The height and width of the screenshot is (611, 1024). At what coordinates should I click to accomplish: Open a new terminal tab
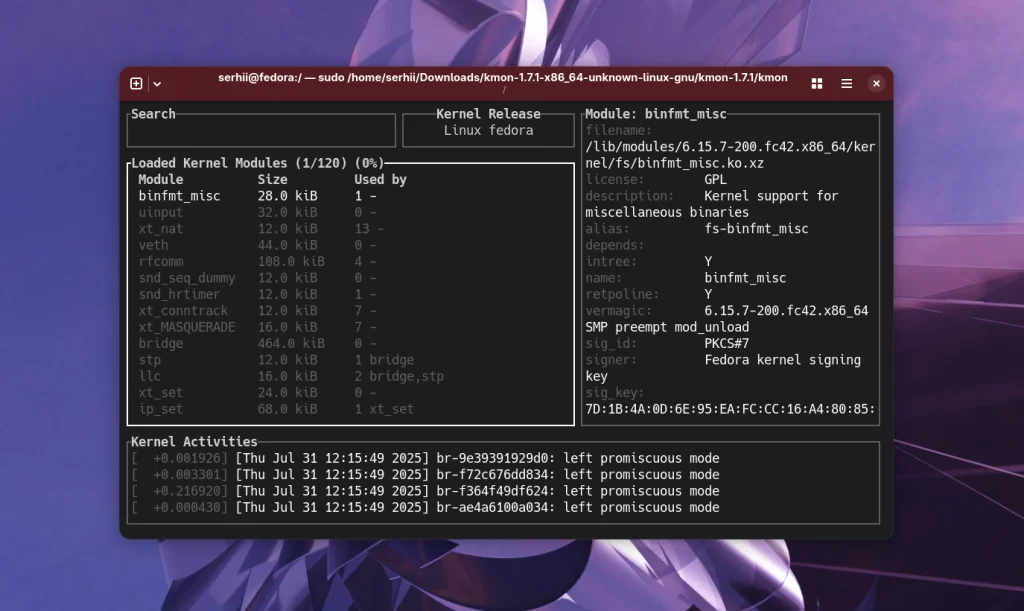point(135,84)
